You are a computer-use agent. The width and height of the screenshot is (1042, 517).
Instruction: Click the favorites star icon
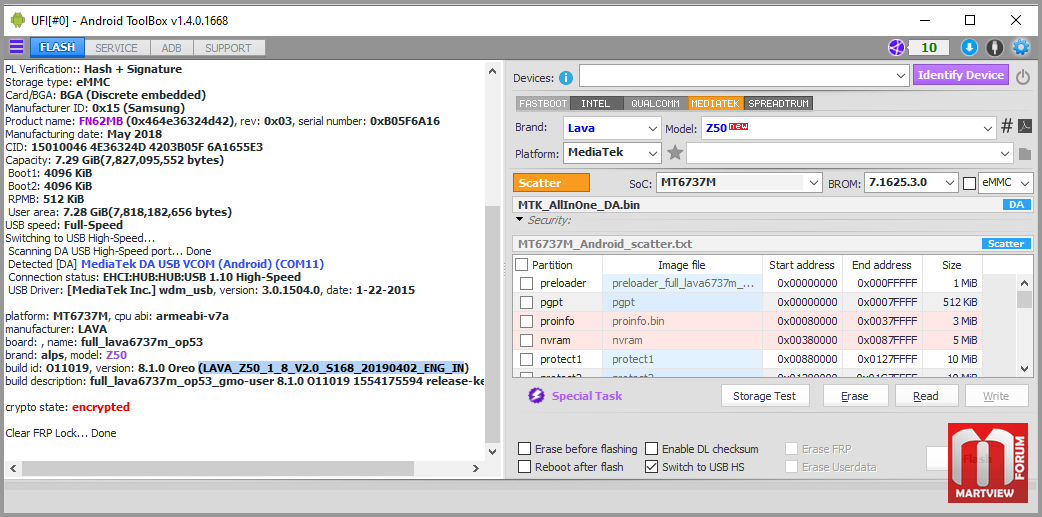[x=675, y=153]
